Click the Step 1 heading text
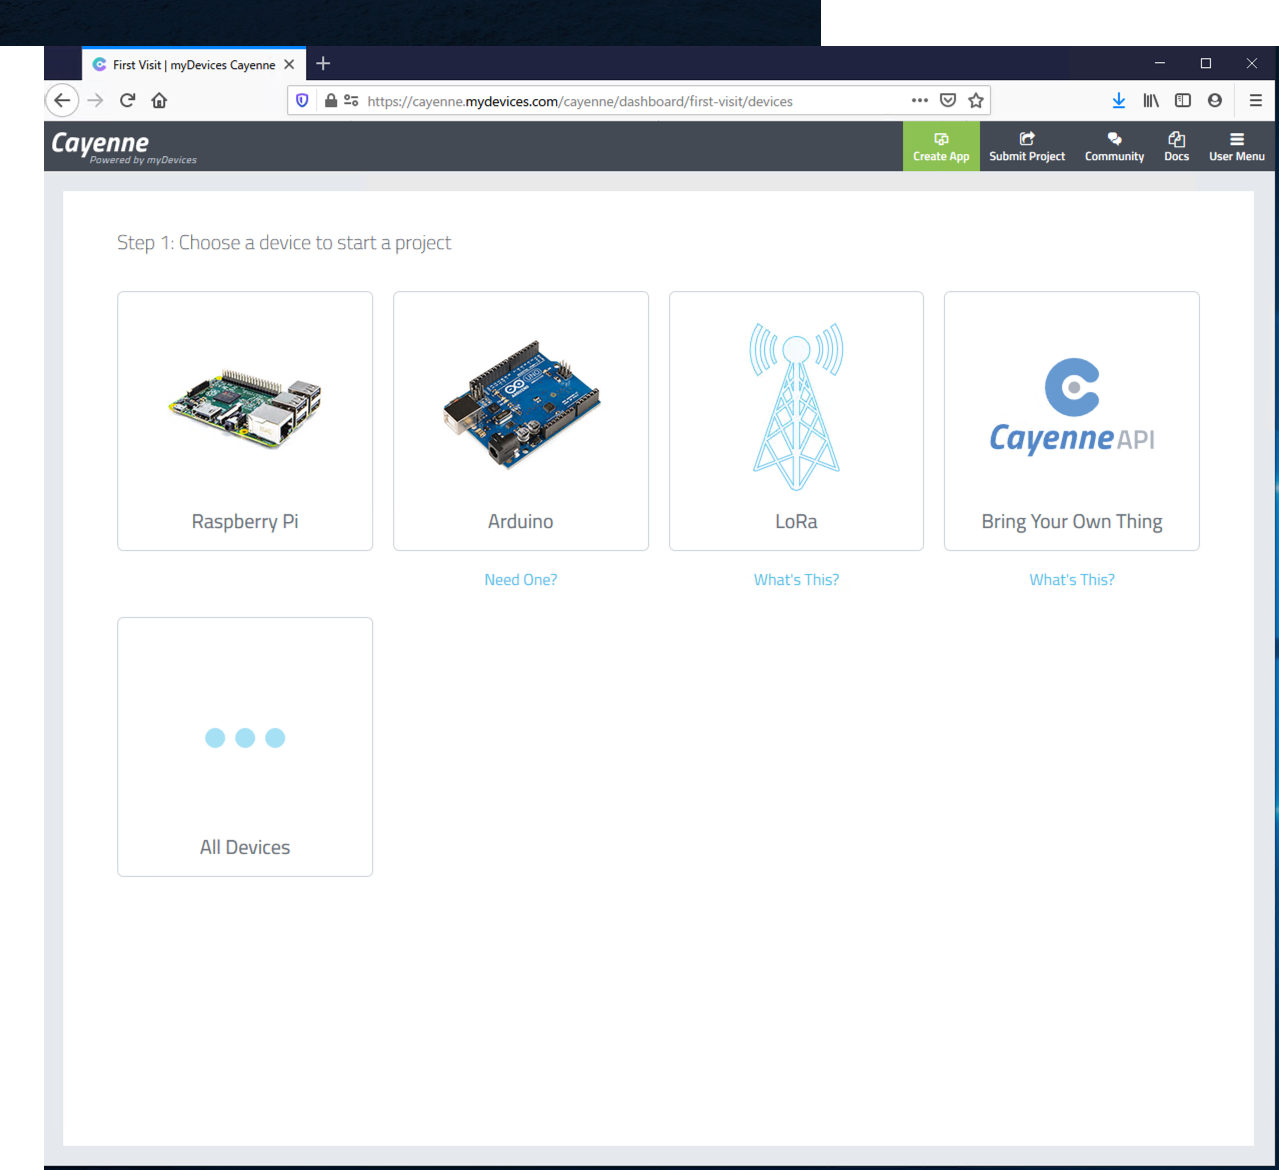 [284, 243]
